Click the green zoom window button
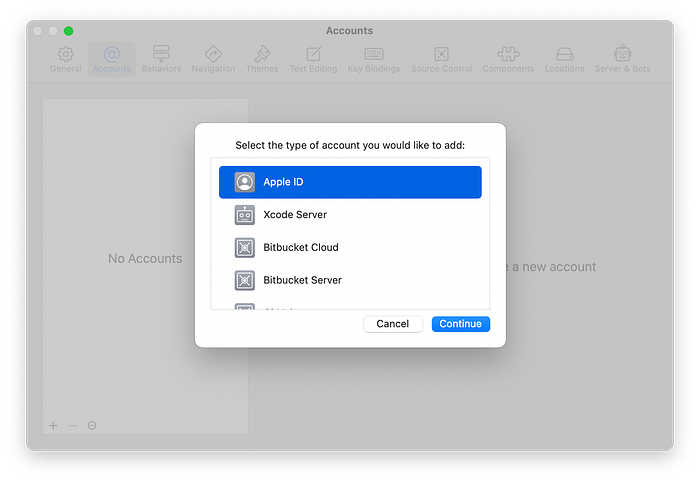This screenshot has height=483, width=700. [68, 31]
